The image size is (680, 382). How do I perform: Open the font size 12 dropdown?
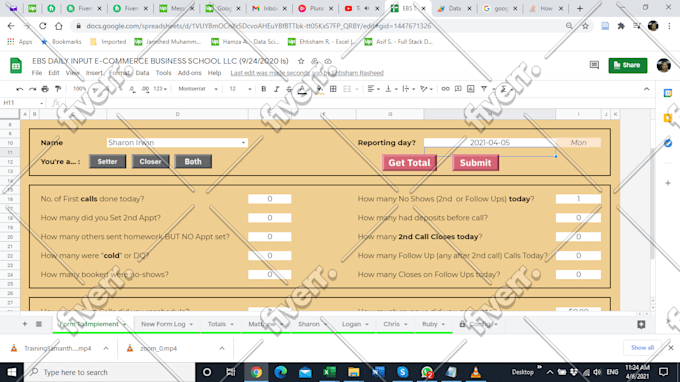click(x=240, y=89)
